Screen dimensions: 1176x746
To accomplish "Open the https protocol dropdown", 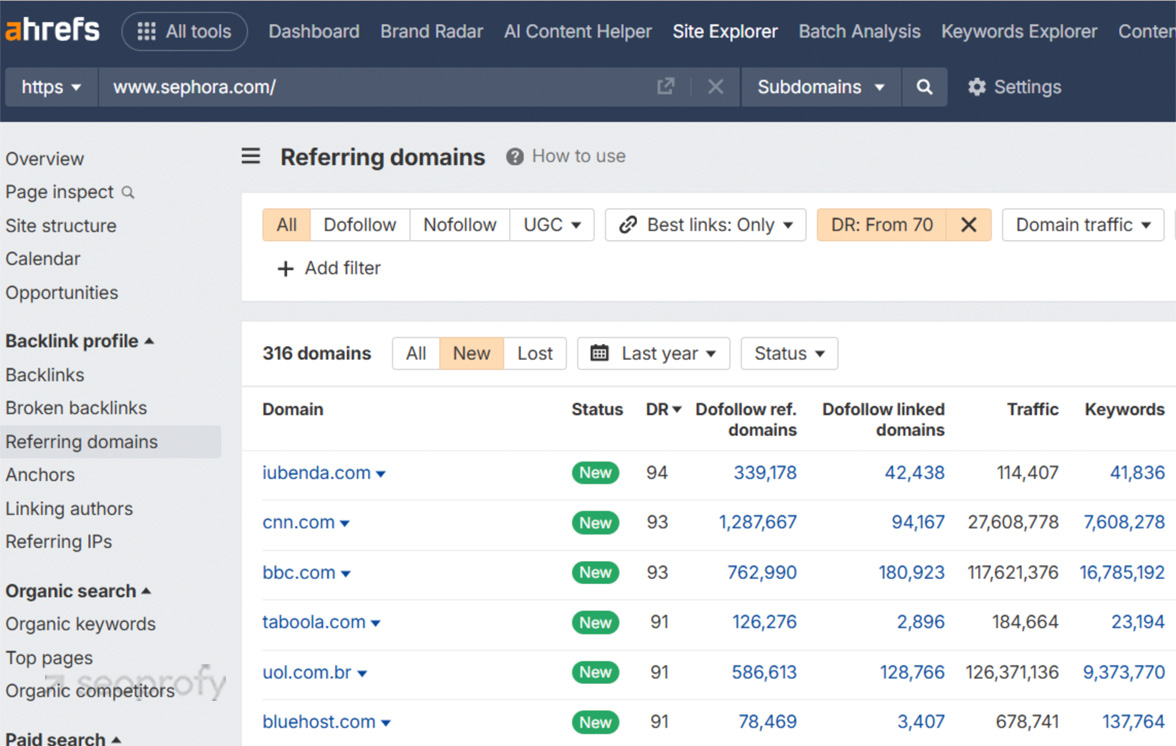I will (x=51, y=87).
